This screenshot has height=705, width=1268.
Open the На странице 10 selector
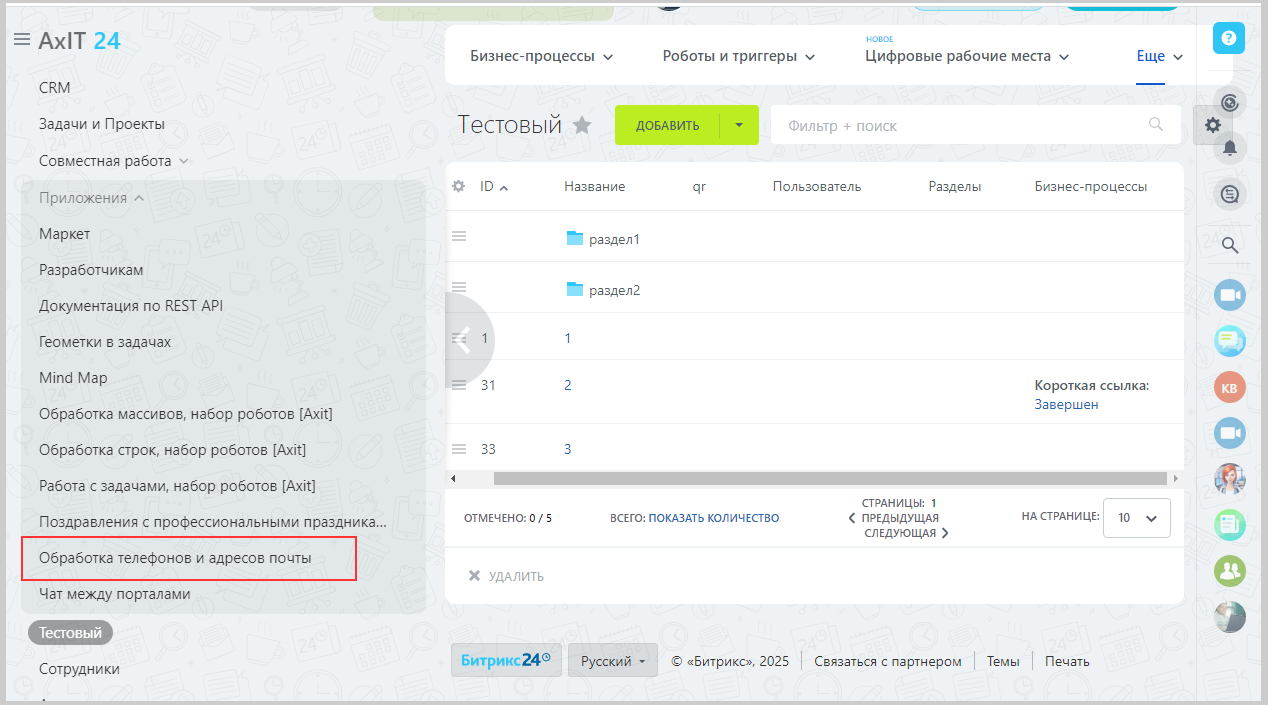tap(1137, 518)
